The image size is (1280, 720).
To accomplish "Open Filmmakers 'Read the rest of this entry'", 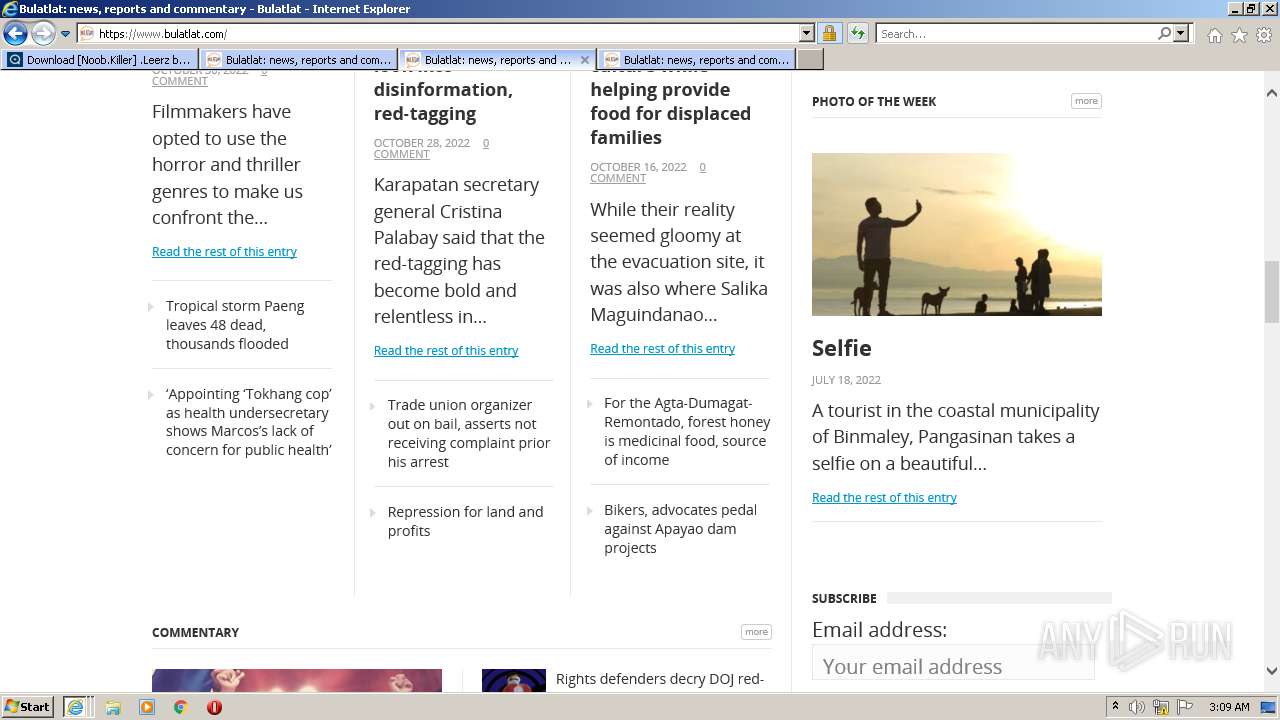I will tap(224, 251).
